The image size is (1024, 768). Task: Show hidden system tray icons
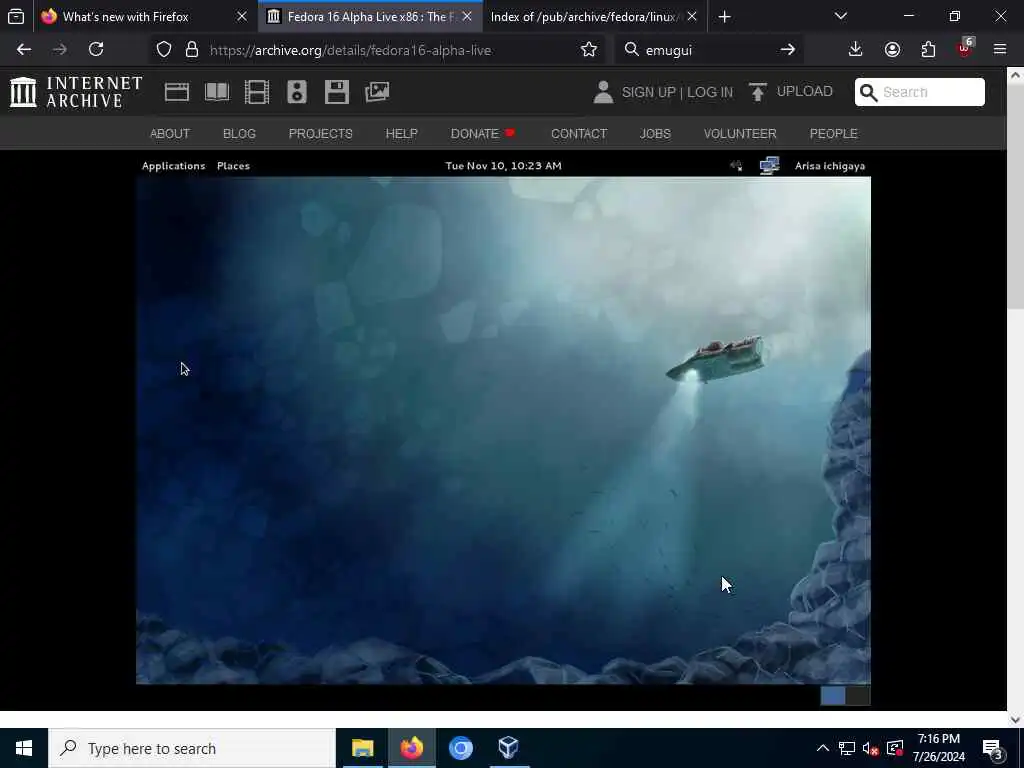pos(823,748)
